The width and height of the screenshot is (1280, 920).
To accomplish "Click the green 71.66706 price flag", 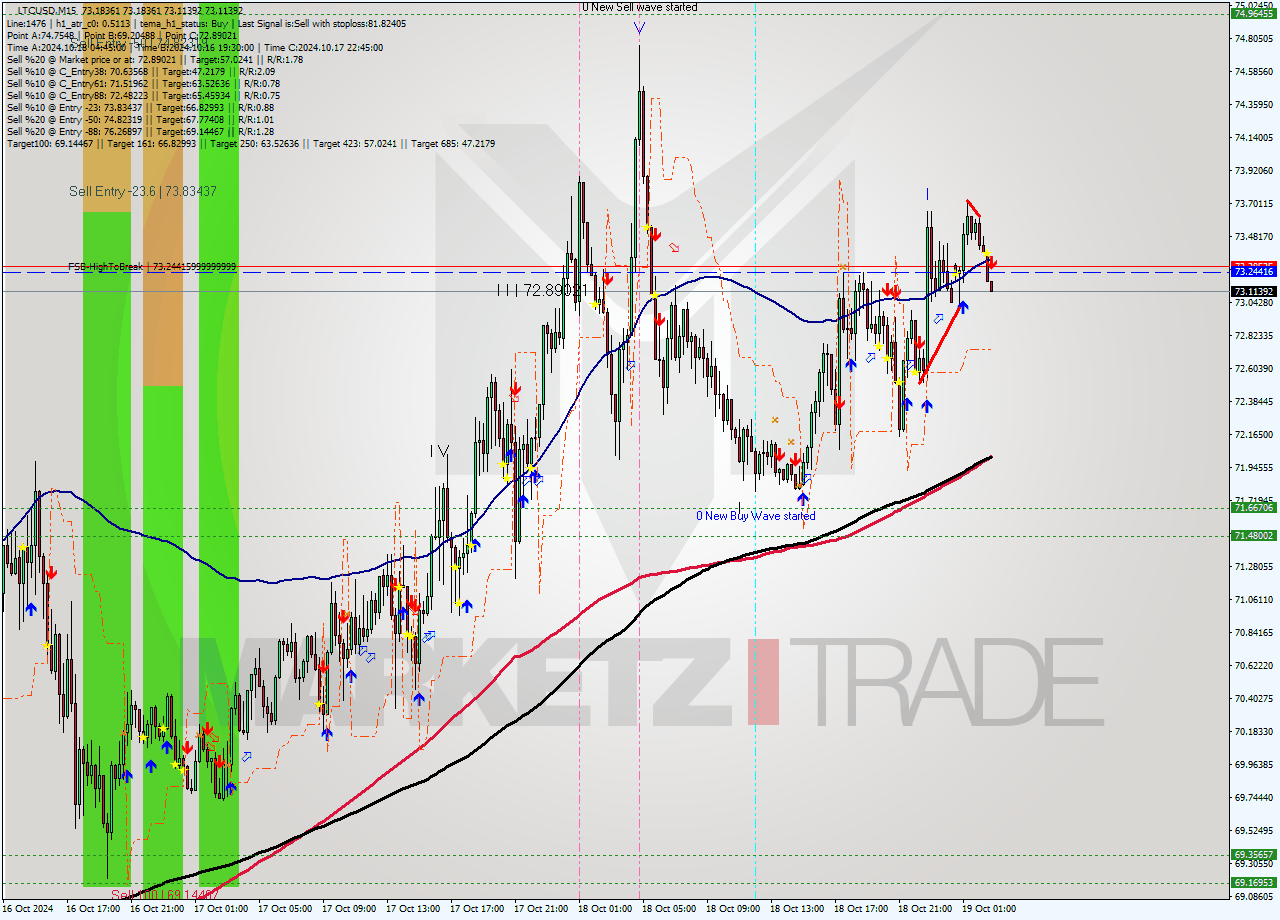I will pos(1253,508).
